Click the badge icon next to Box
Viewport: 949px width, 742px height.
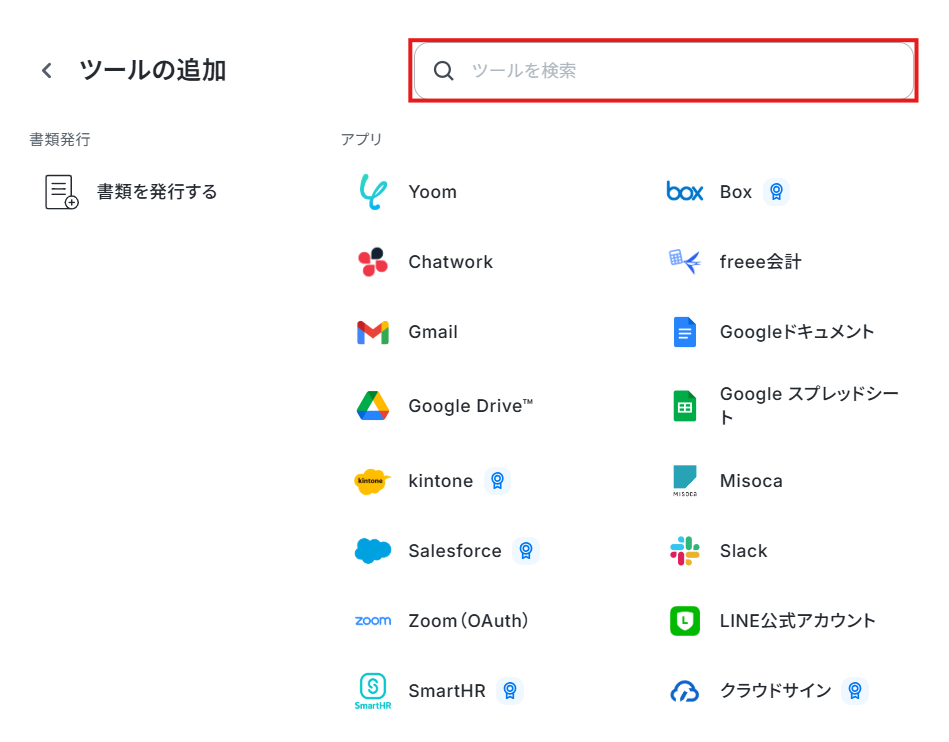point(777,192)
